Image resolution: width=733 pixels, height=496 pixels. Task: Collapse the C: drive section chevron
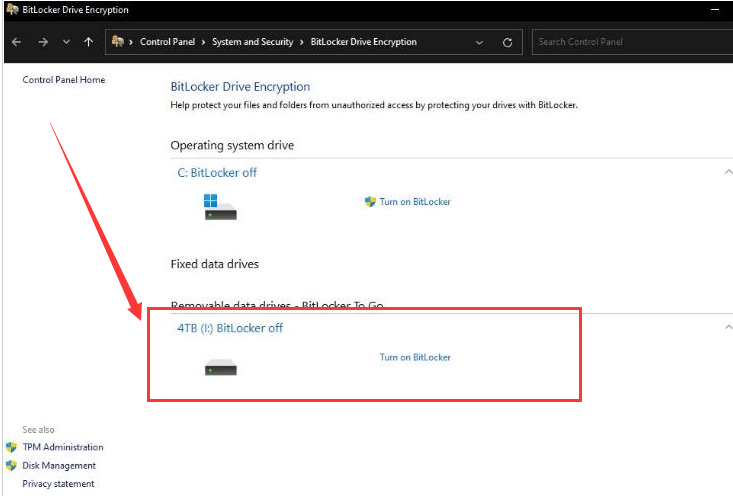(728, 172)
